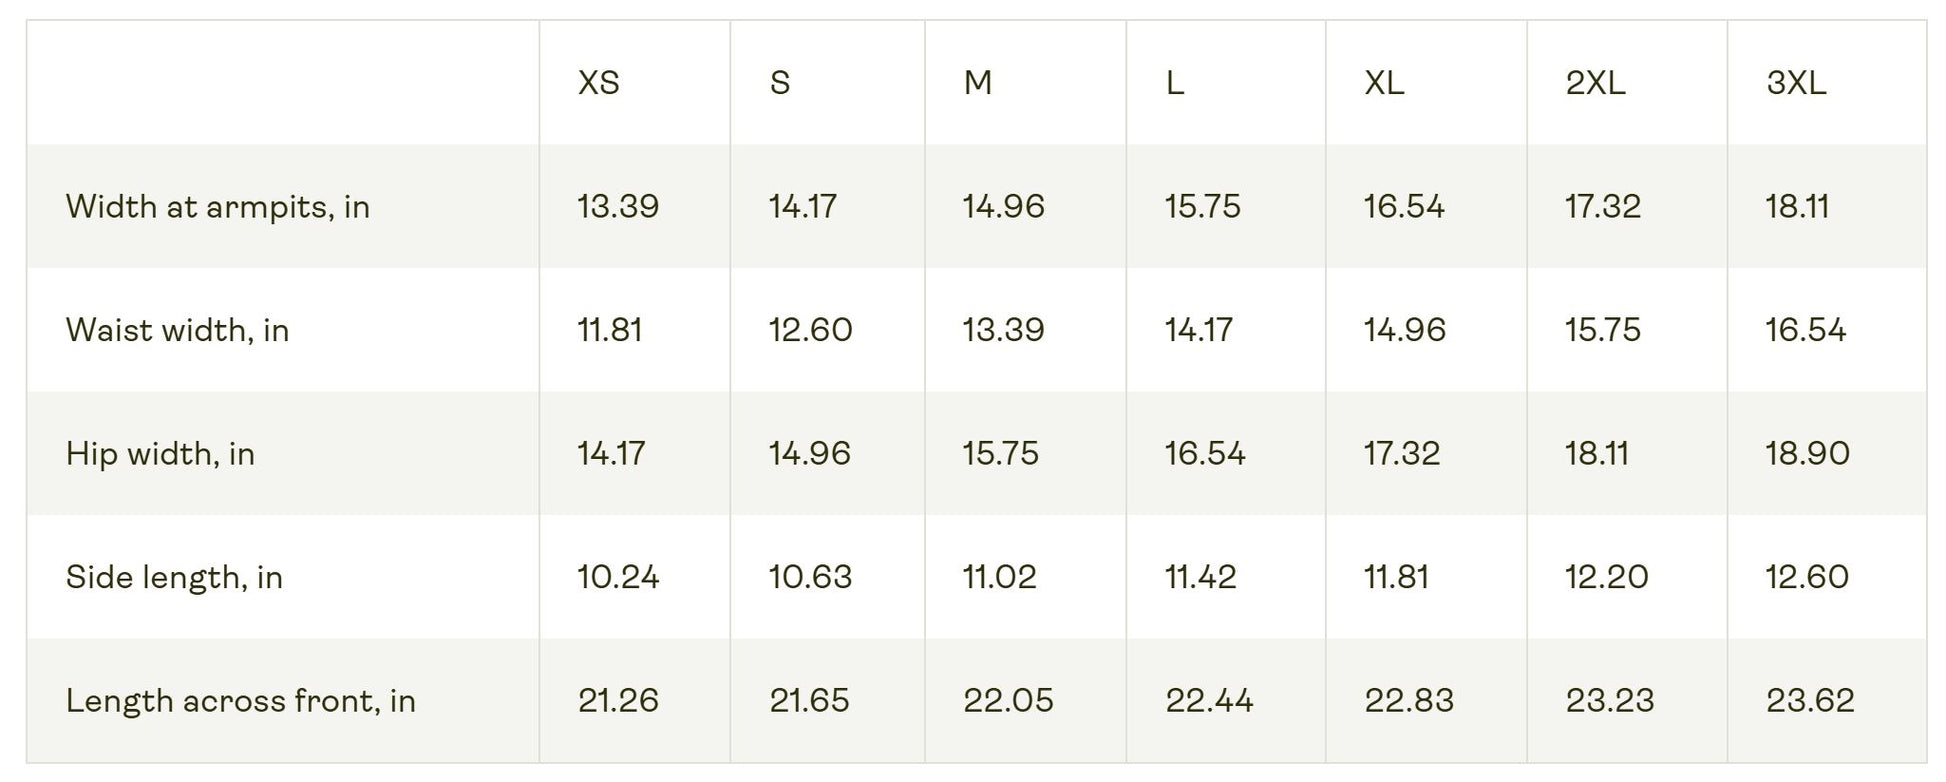Screen dimensions: 1946x782
Task: Click the "Width at armpits, in" row label
Action: point(218,206)
